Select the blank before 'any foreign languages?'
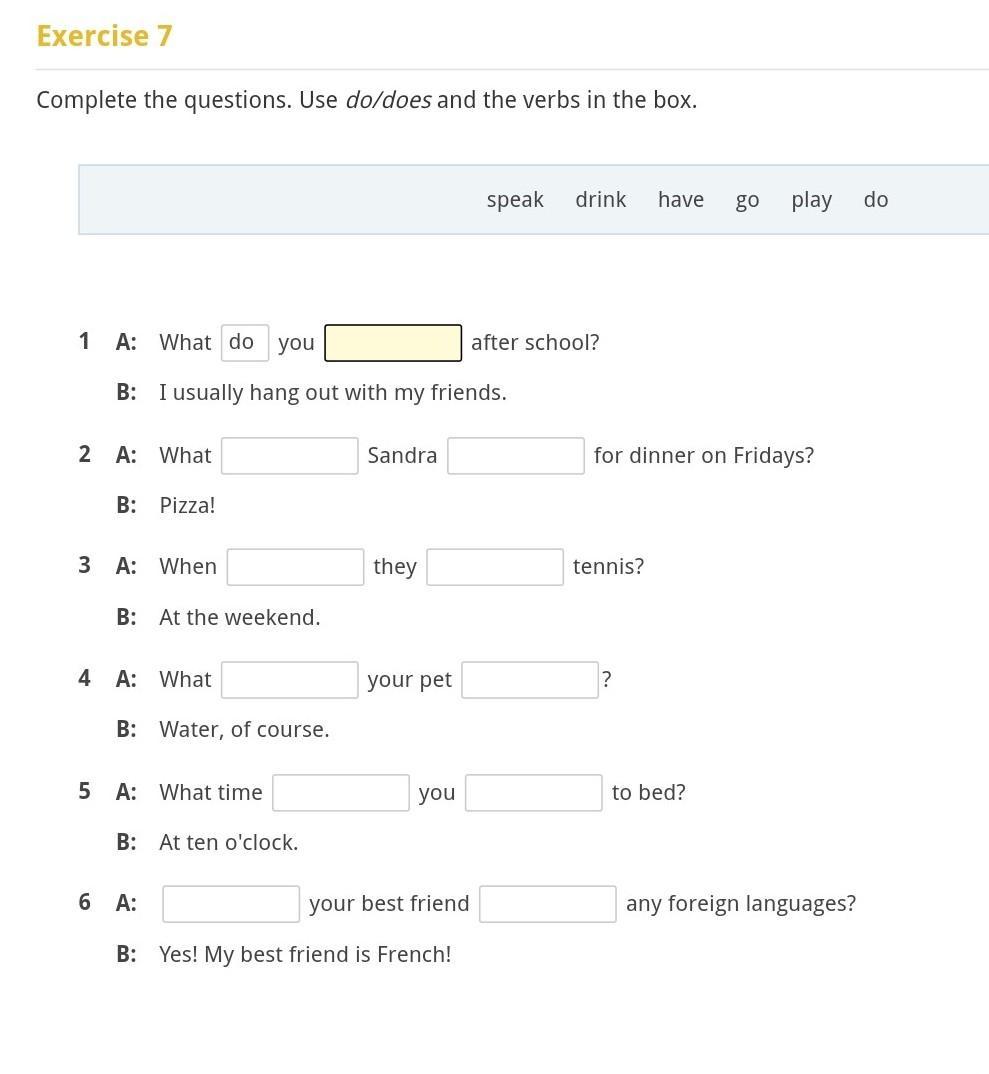Viewport: 989px width, 1074px height. [x=547, y=903]
